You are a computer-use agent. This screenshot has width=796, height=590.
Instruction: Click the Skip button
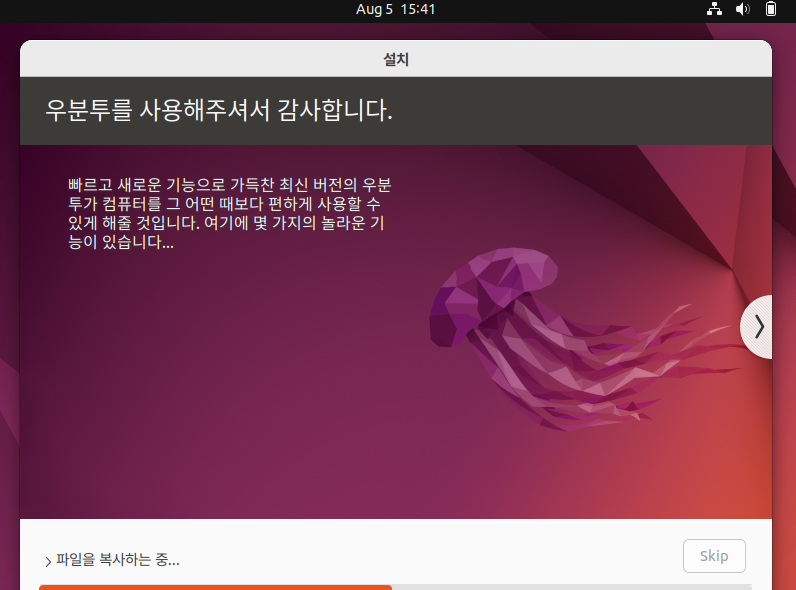pyautogui.click(x=714, y=556)
